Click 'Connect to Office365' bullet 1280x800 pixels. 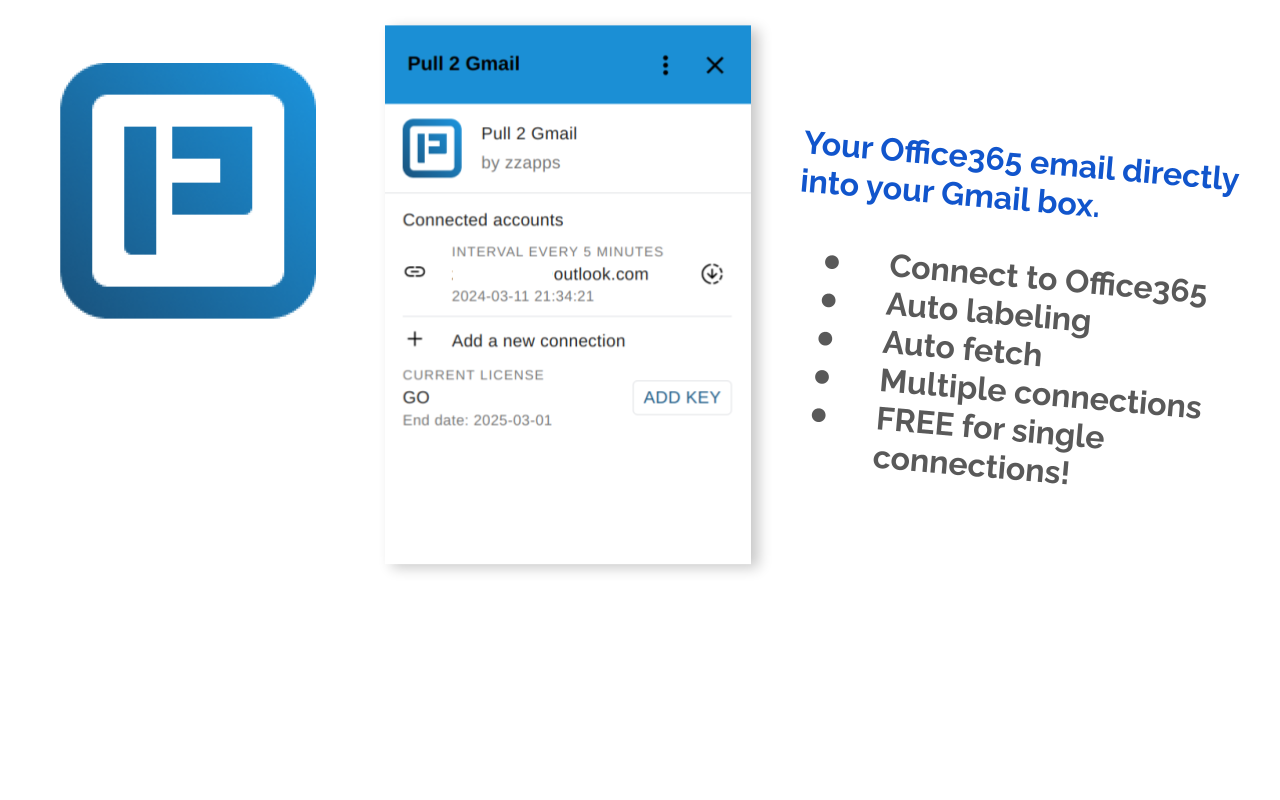tap(1047, 281)
